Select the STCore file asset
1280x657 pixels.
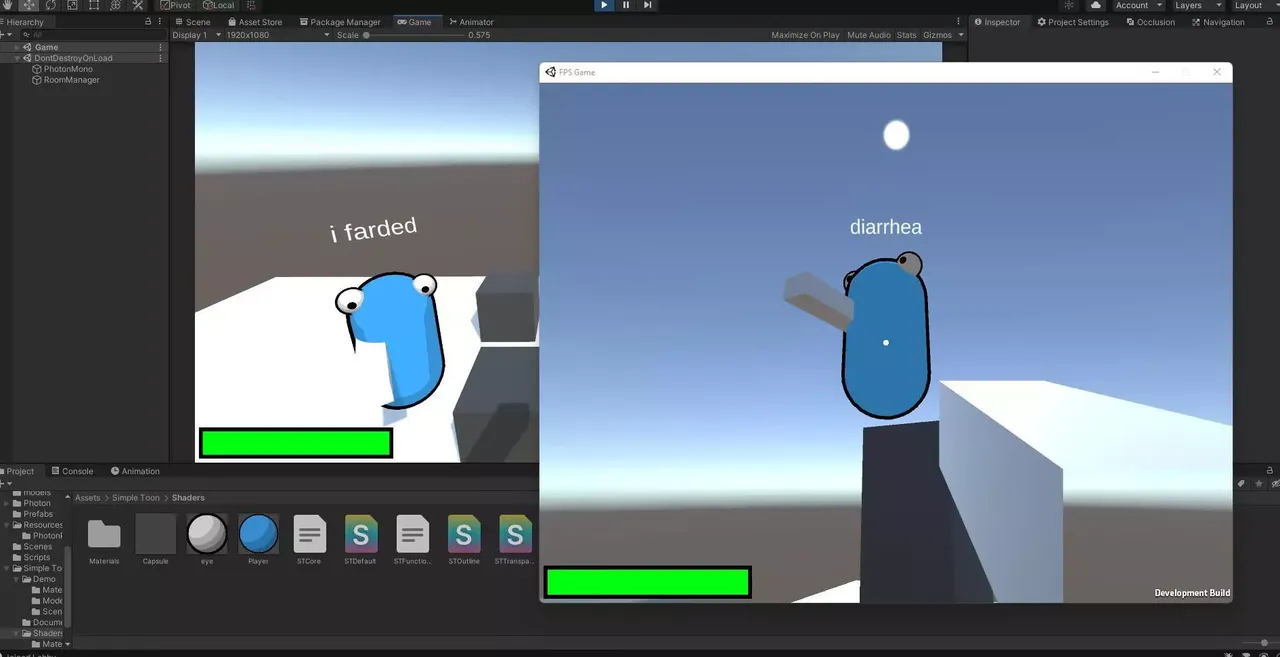tap(310, 540)
